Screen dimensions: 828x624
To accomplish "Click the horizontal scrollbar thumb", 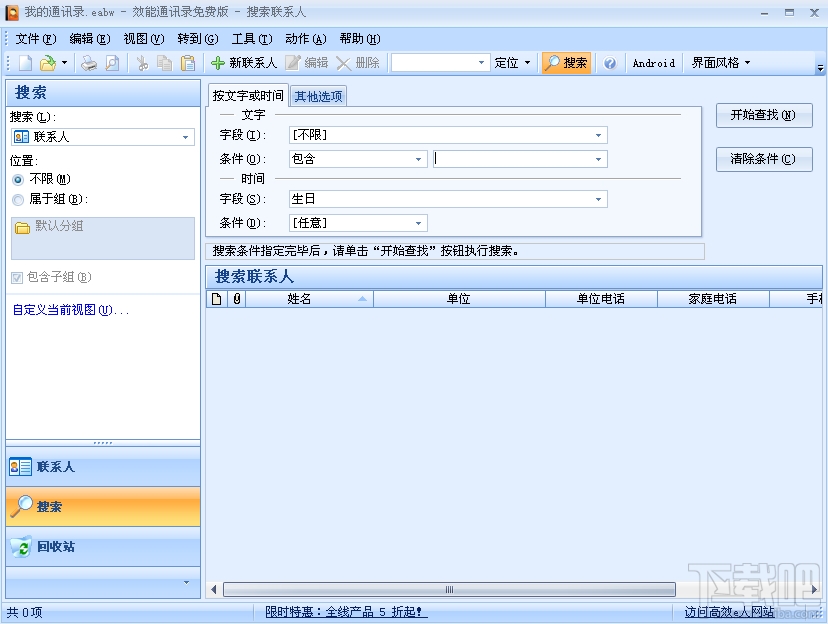I will pyautogui.click(x=449, y=589).
